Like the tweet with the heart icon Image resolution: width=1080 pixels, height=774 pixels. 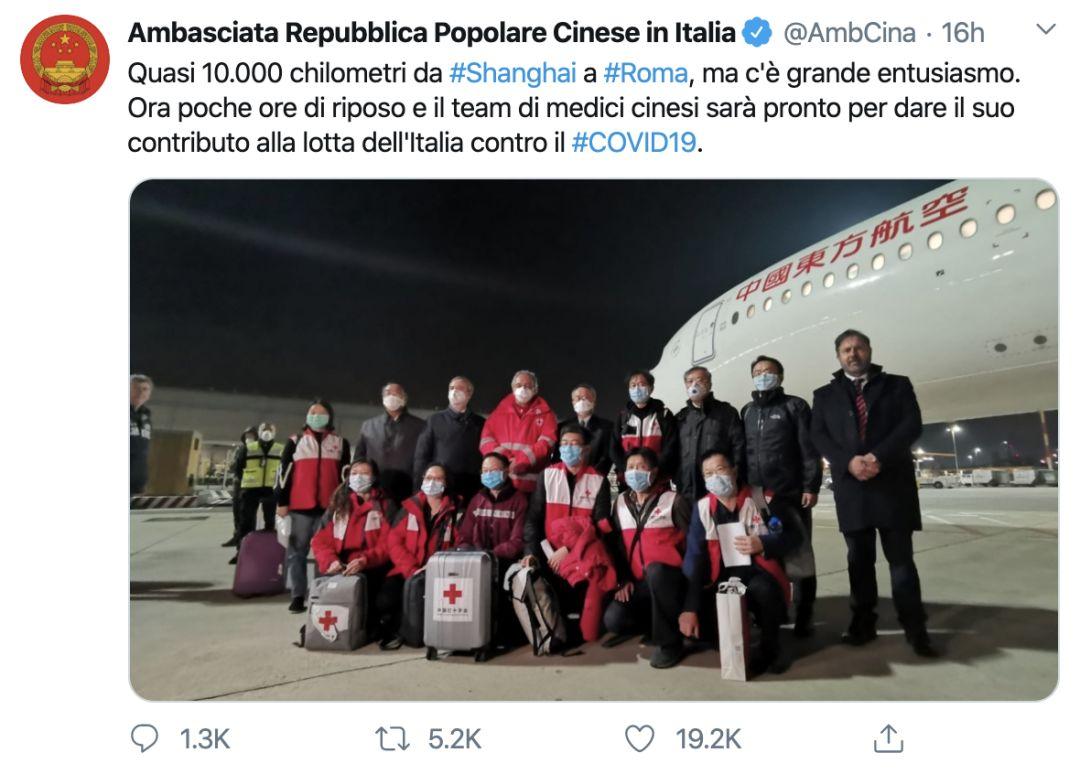coord(639,739)
